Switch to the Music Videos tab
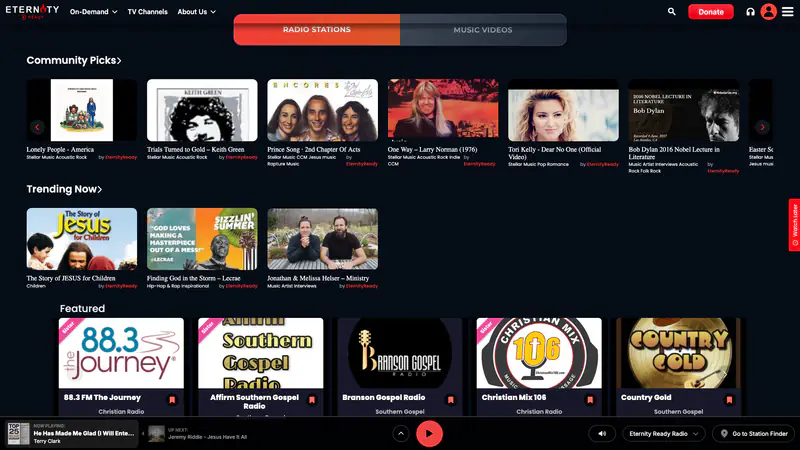 pyautogui.click(x=483, y=30)
